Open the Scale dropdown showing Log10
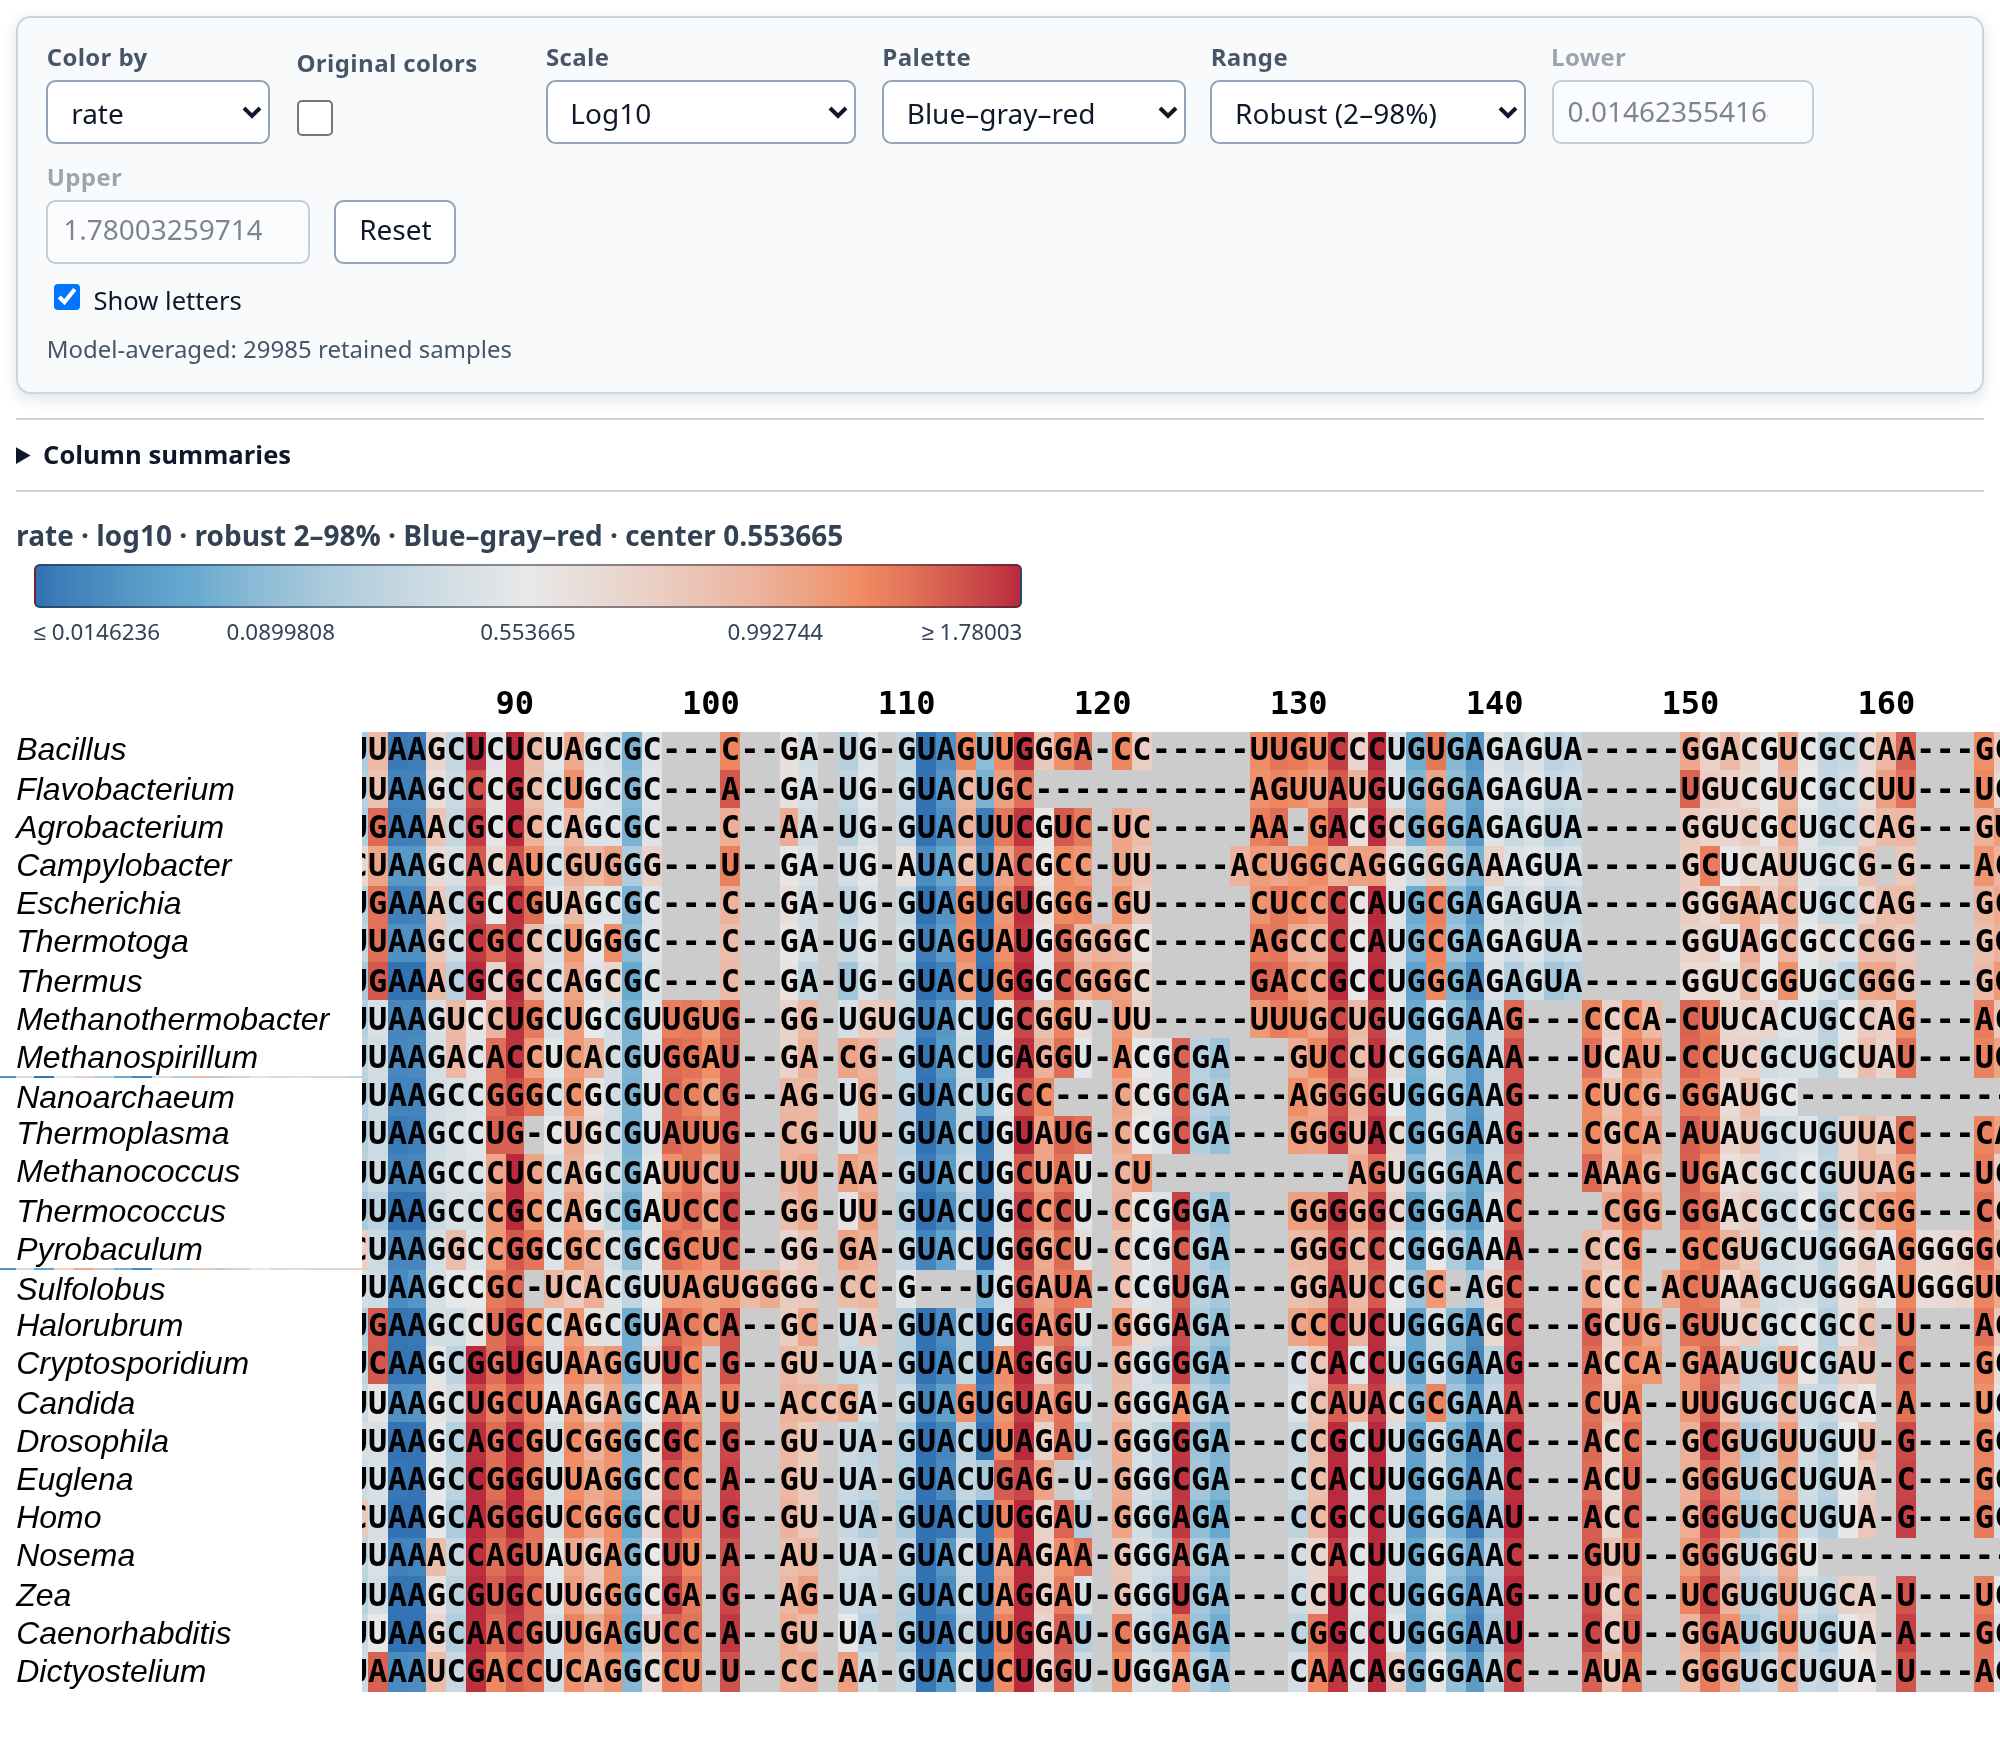The image size is (2000, 1746). click(x=700, y=112)
